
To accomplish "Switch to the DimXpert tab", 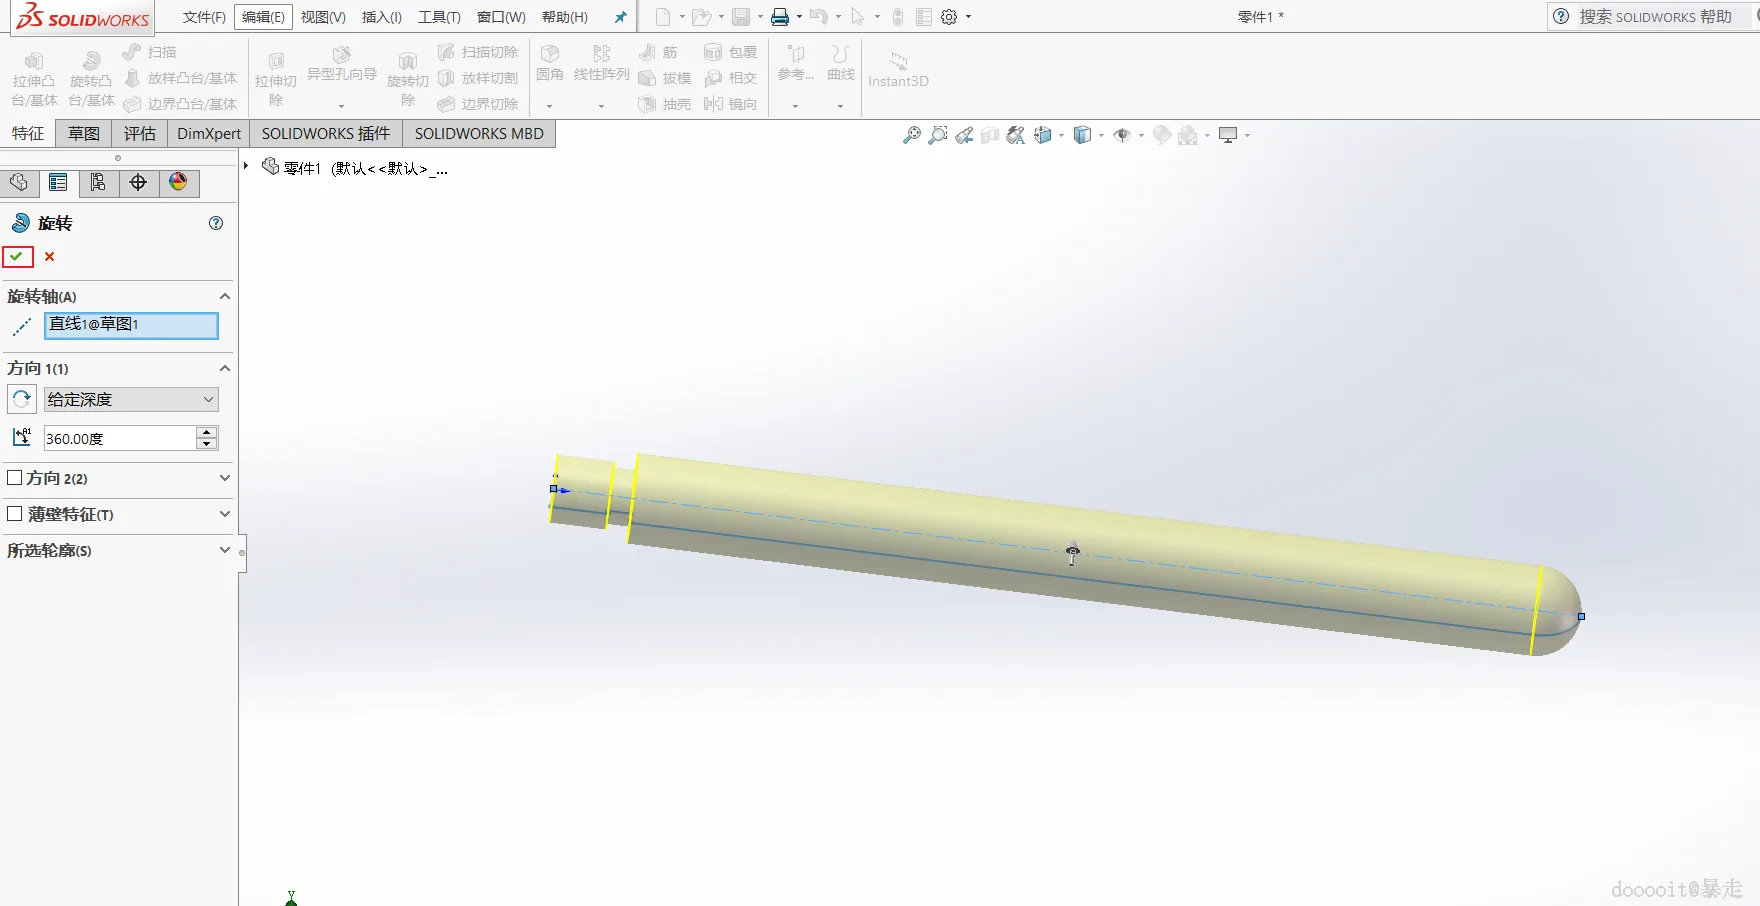I will (x=209, y=134).
